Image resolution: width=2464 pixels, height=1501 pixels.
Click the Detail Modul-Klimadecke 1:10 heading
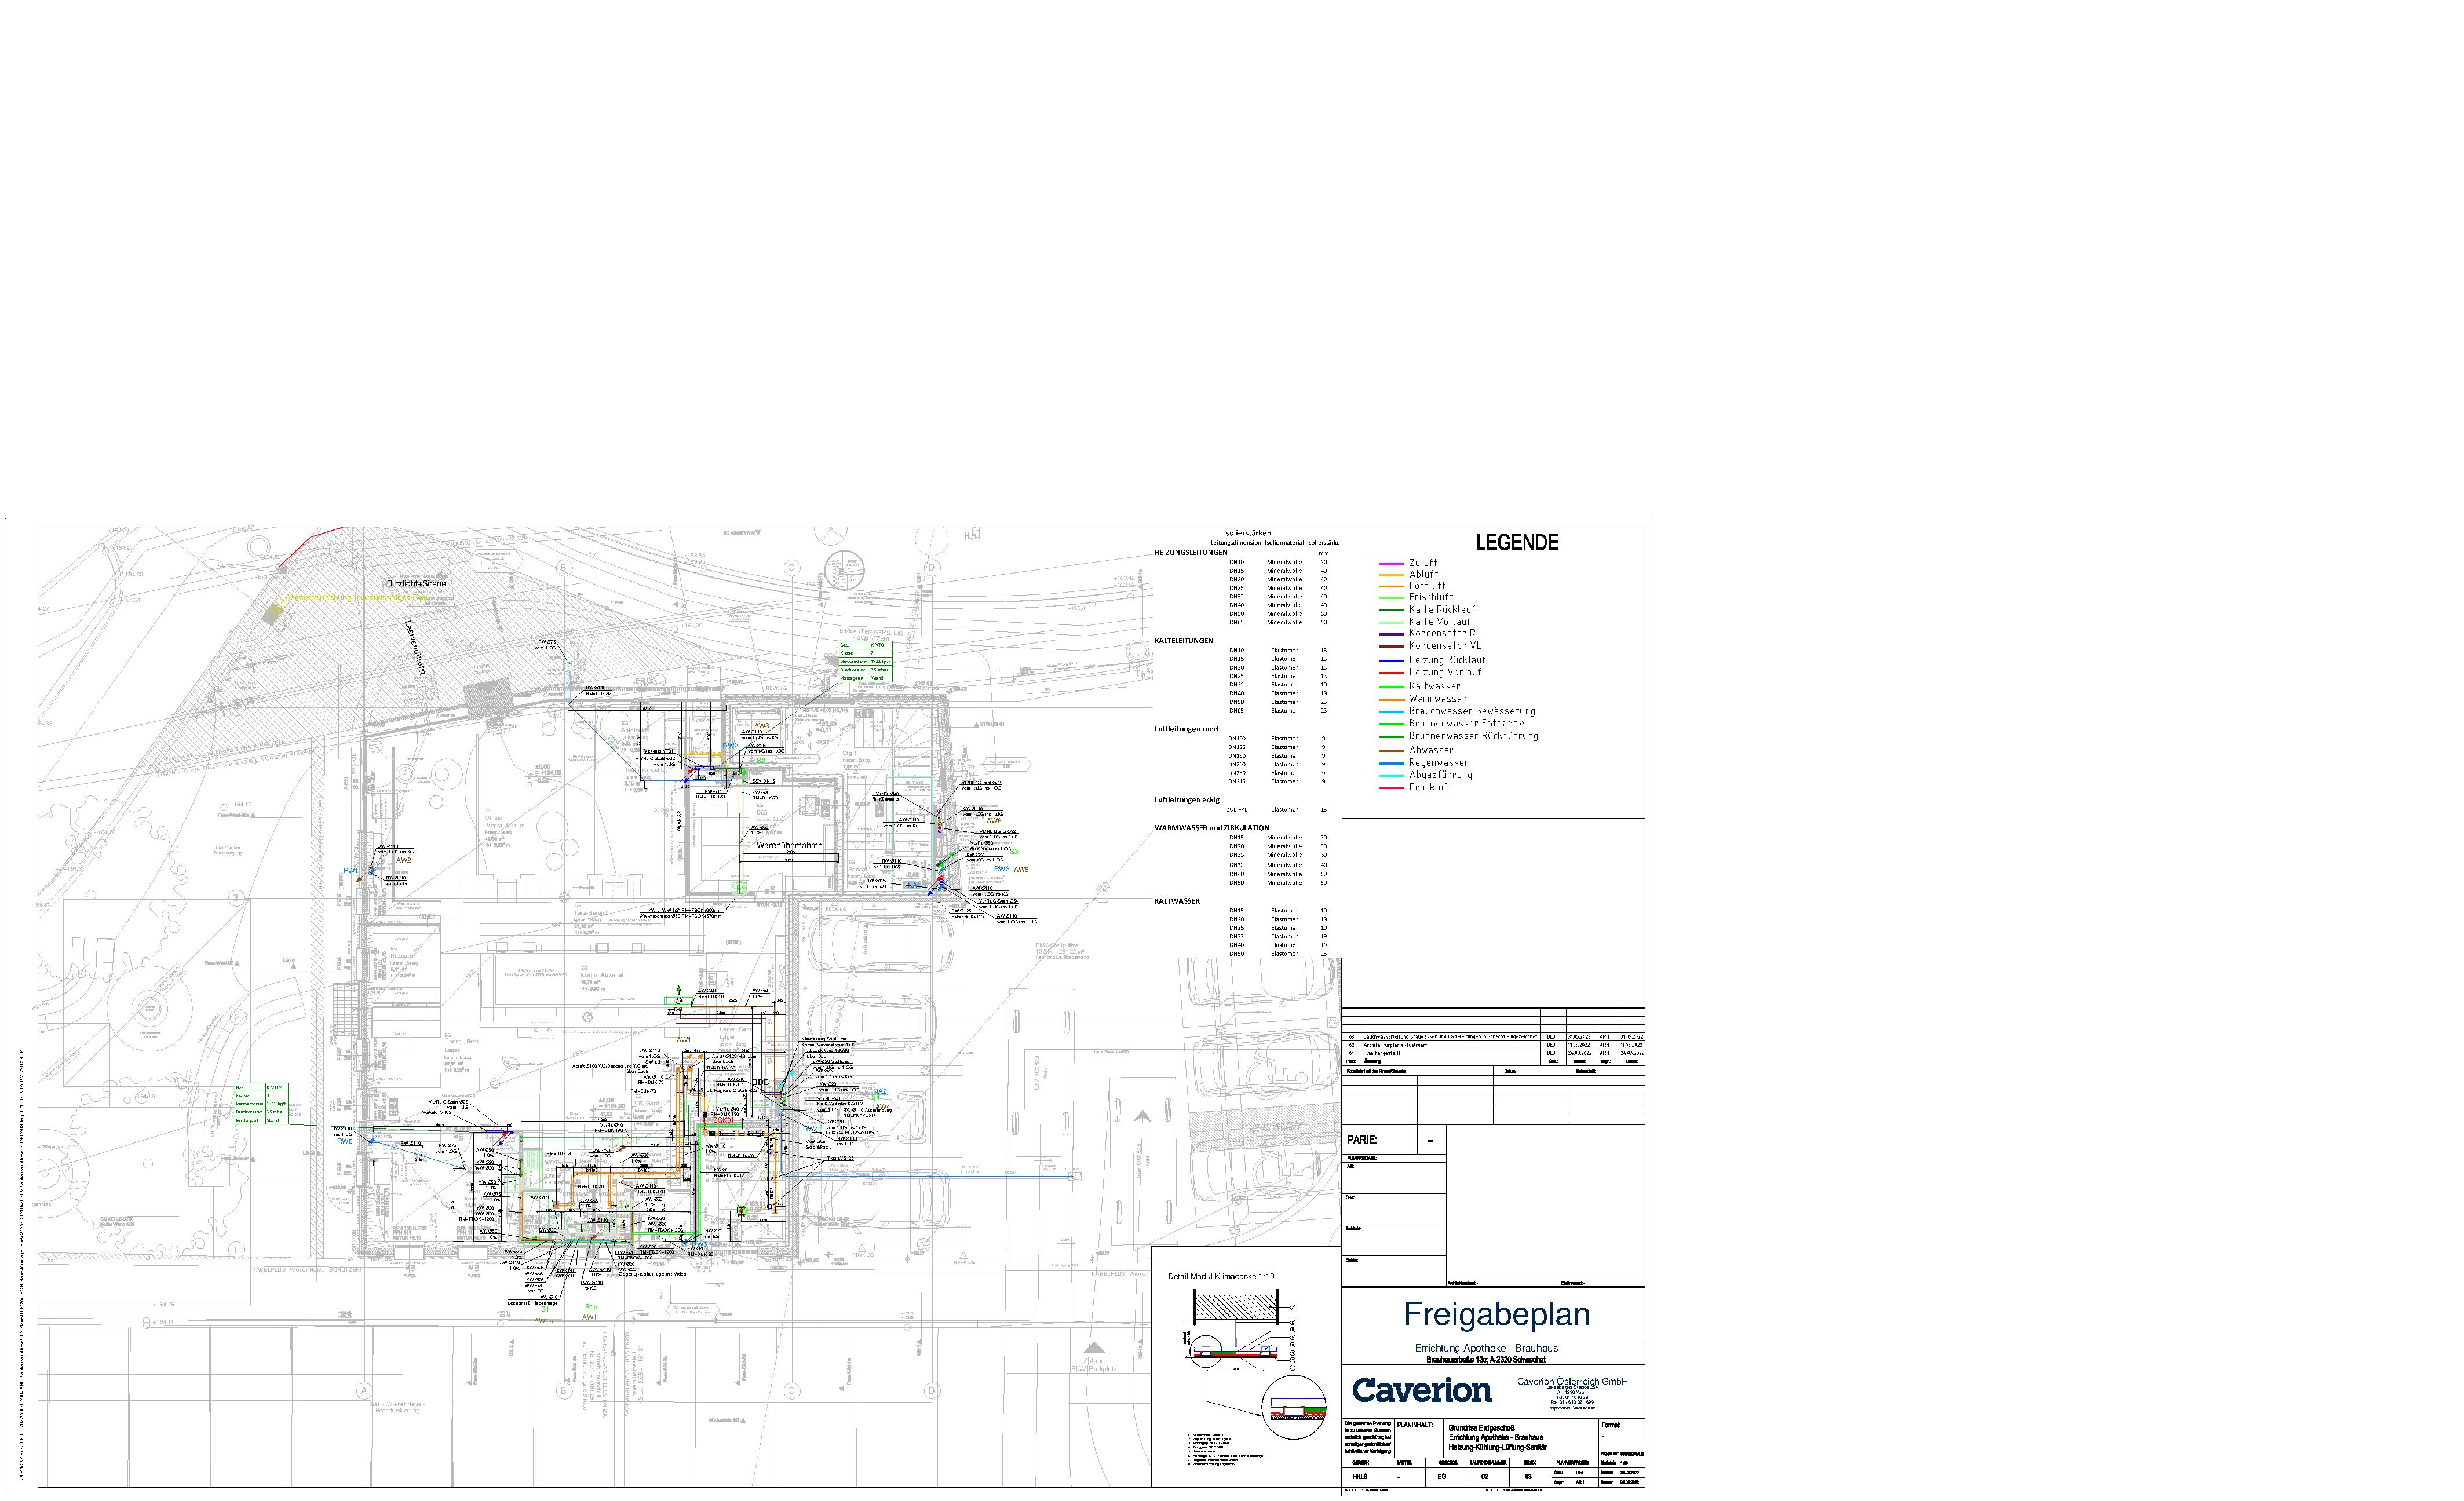pyautogui.click(x=1220, y=1277)
